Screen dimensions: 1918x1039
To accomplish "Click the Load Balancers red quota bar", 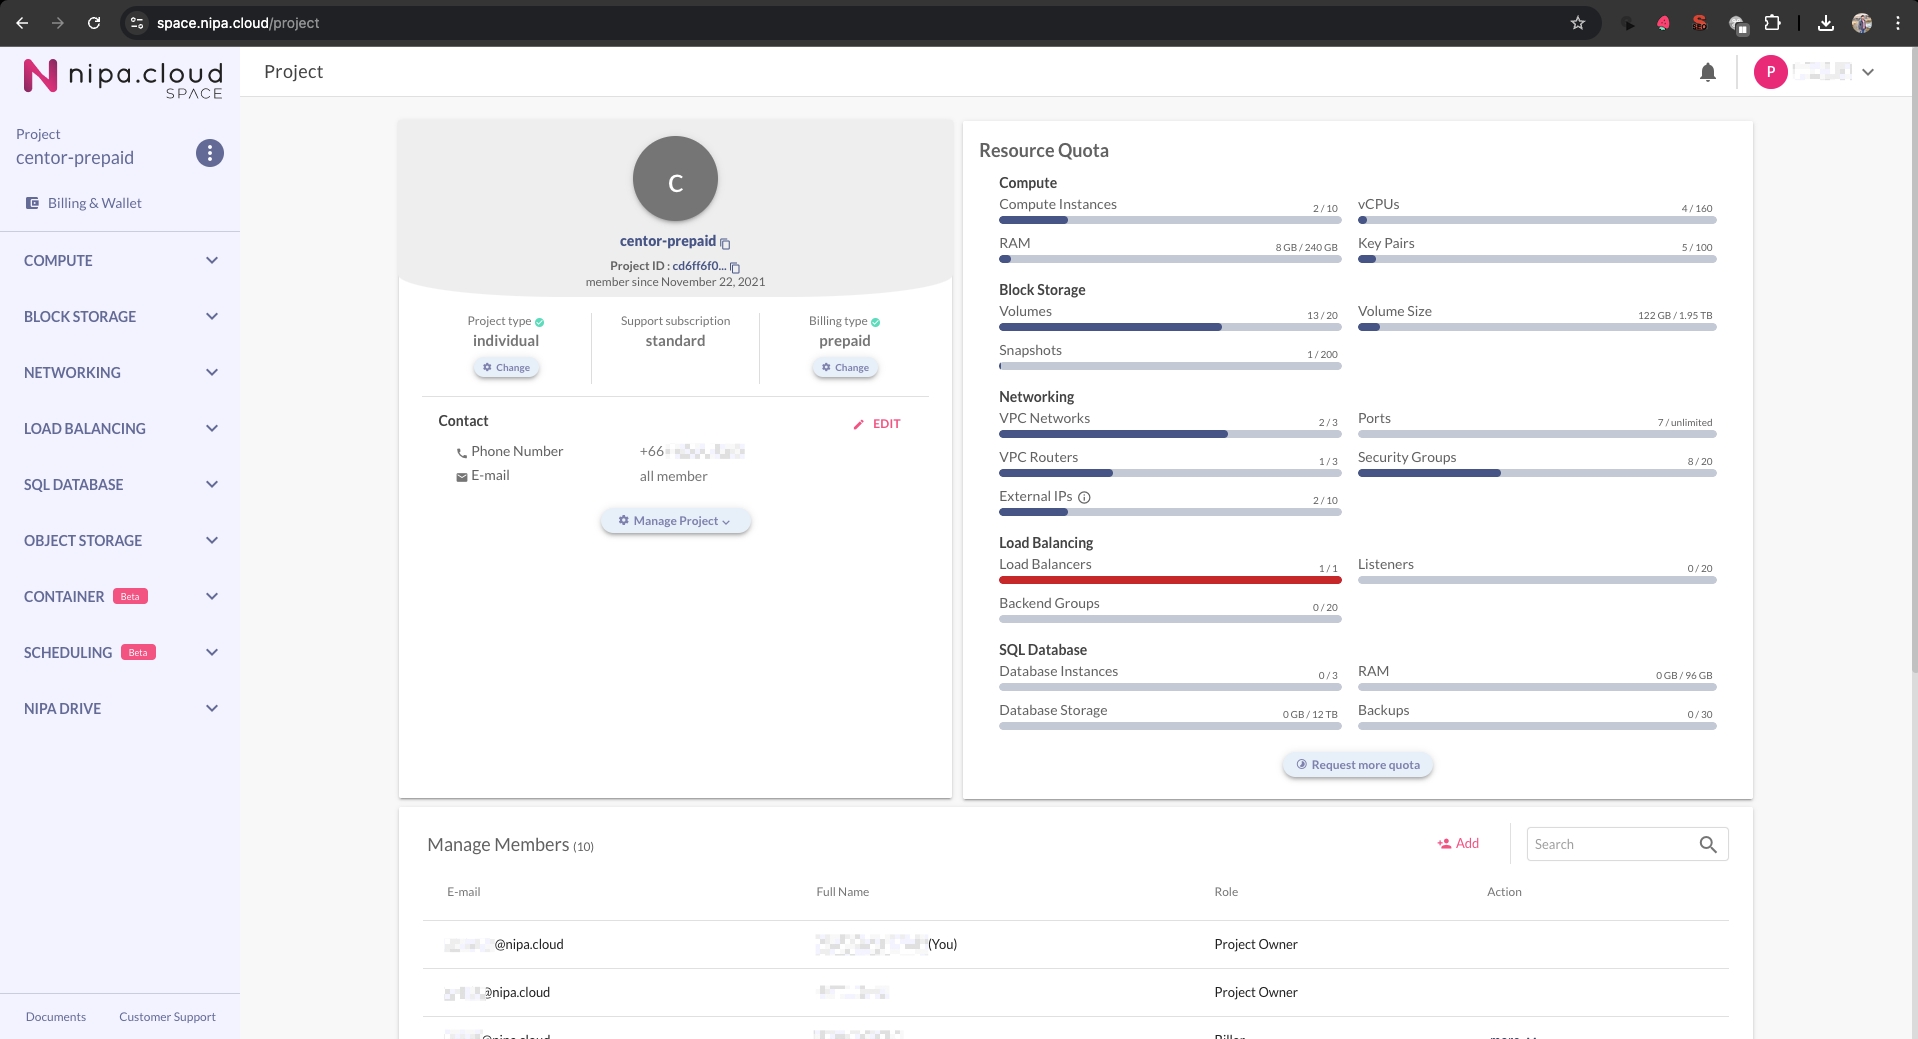I will click(x=1169, y=580).
